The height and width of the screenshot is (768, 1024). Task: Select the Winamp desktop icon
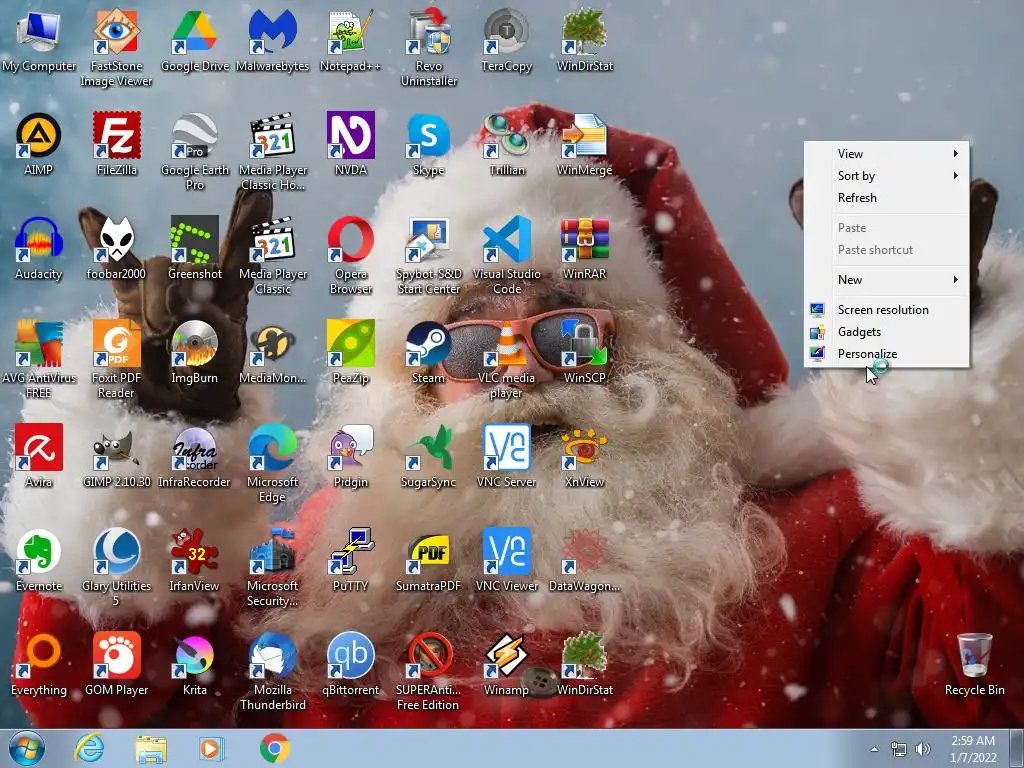[506, 664]
